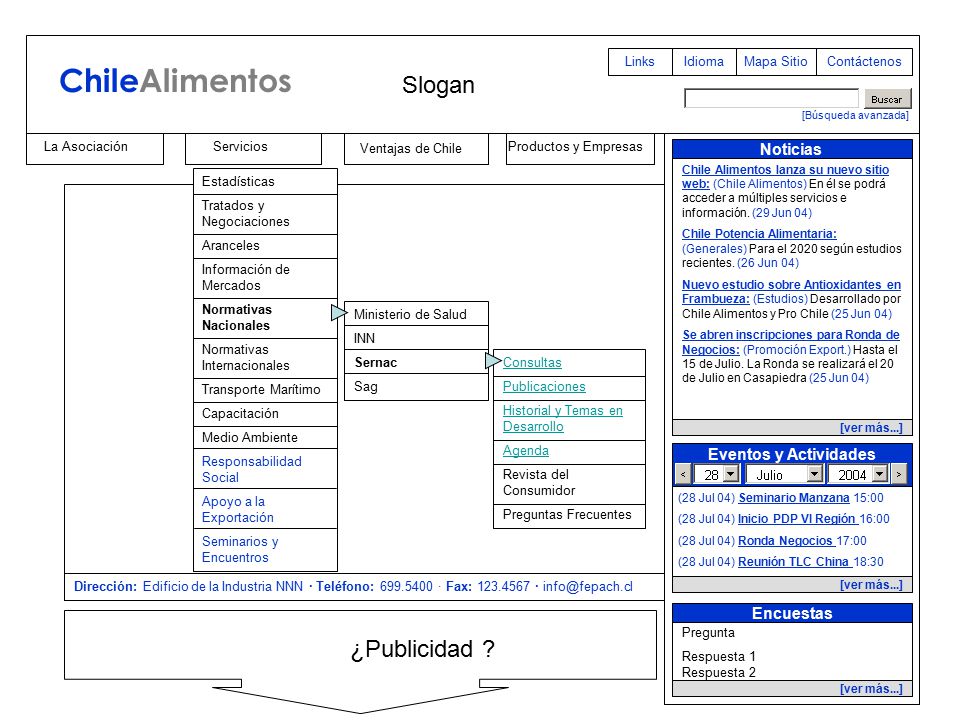
Task: Choose Responsabilidad Social menu entry
Action: point(265,469)
